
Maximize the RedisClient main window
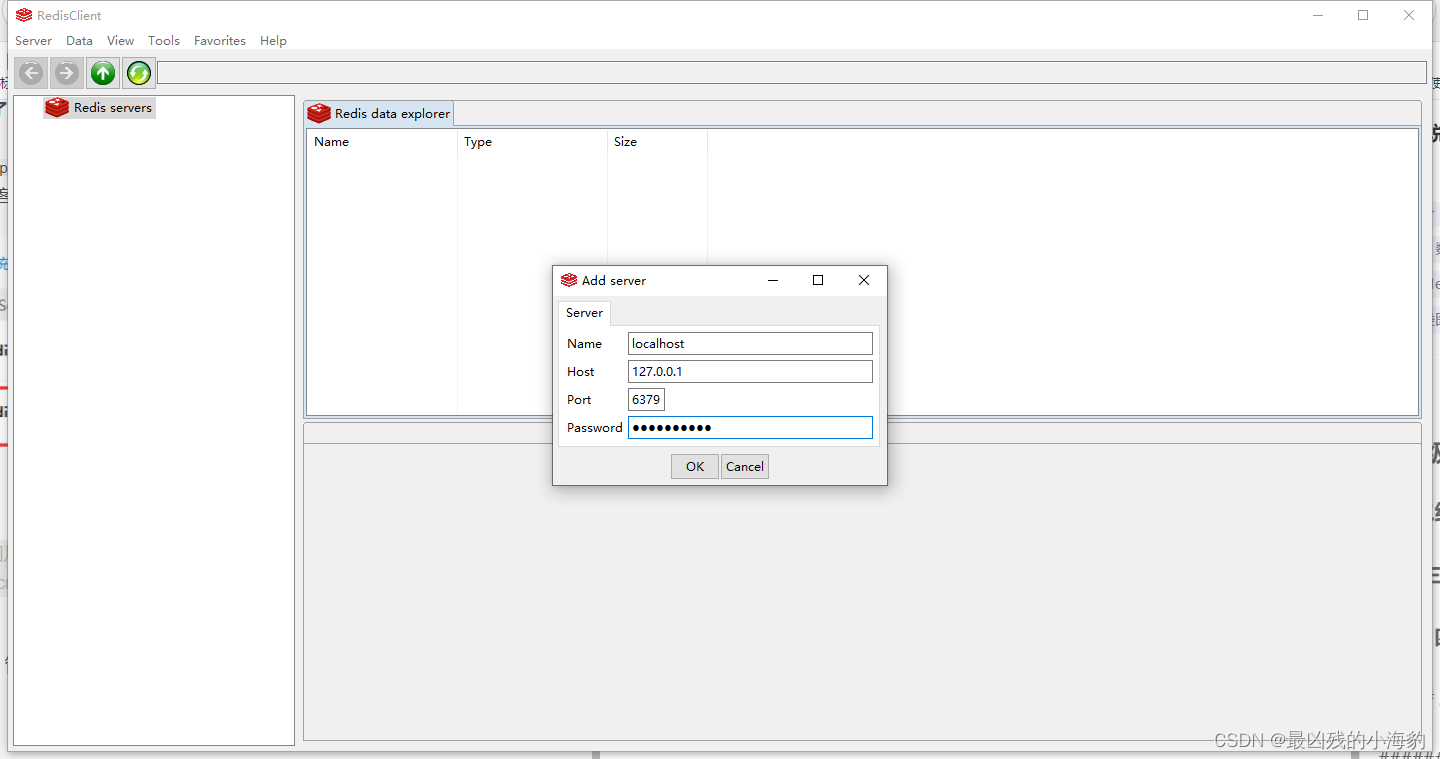[x=1363, y=15]
